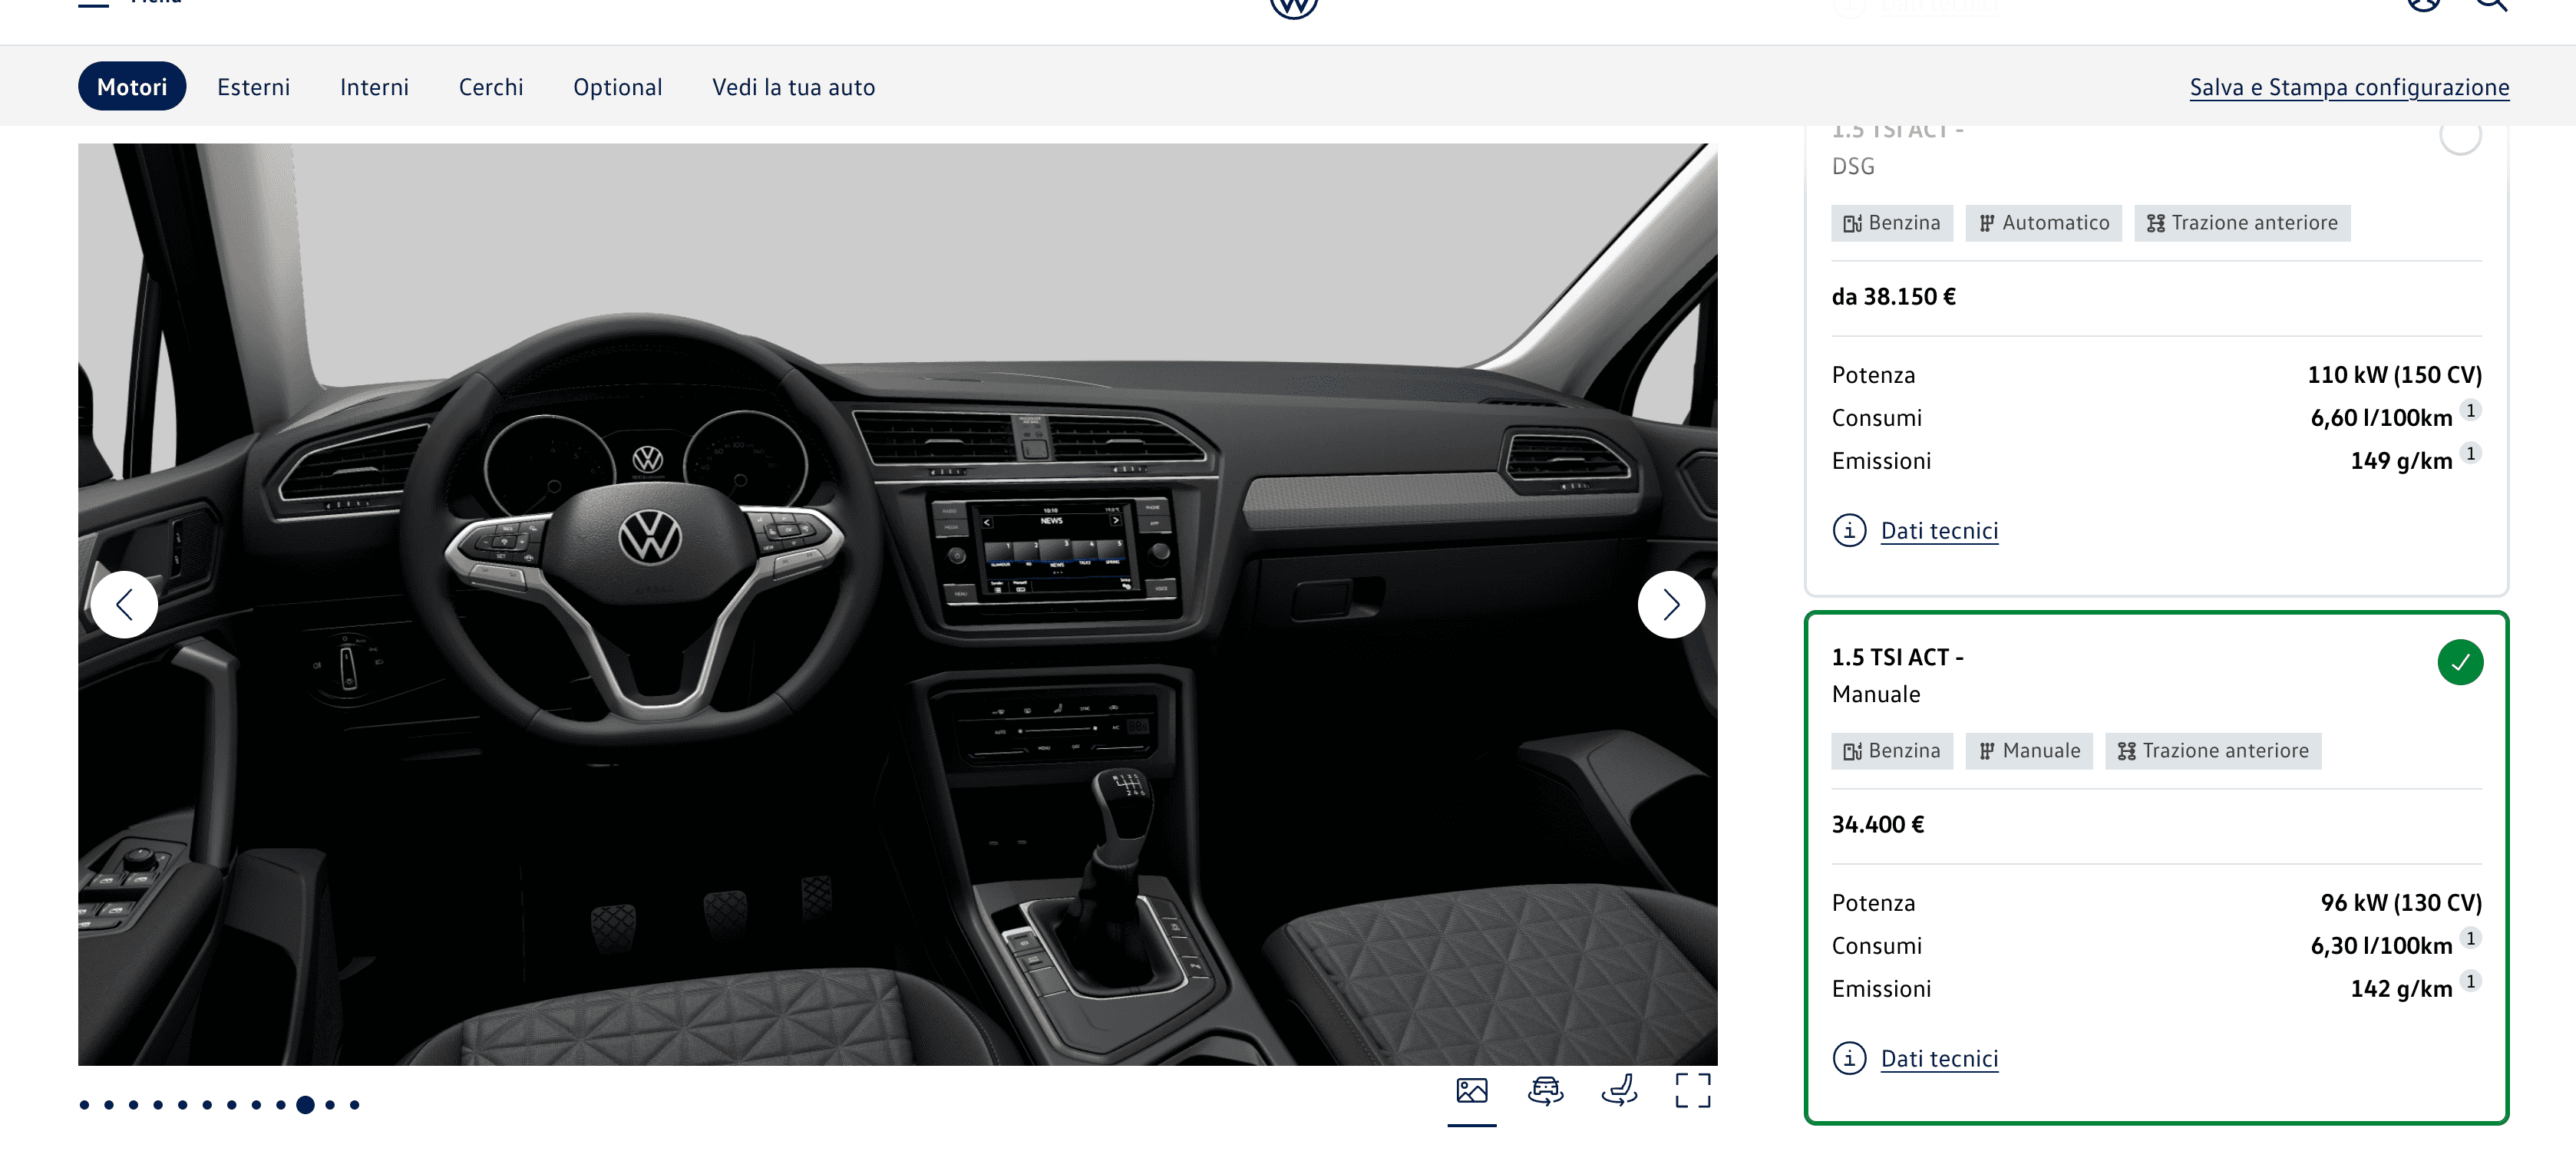Show the next car image
The image size is (2576, 1151).
coord(1670,604)
